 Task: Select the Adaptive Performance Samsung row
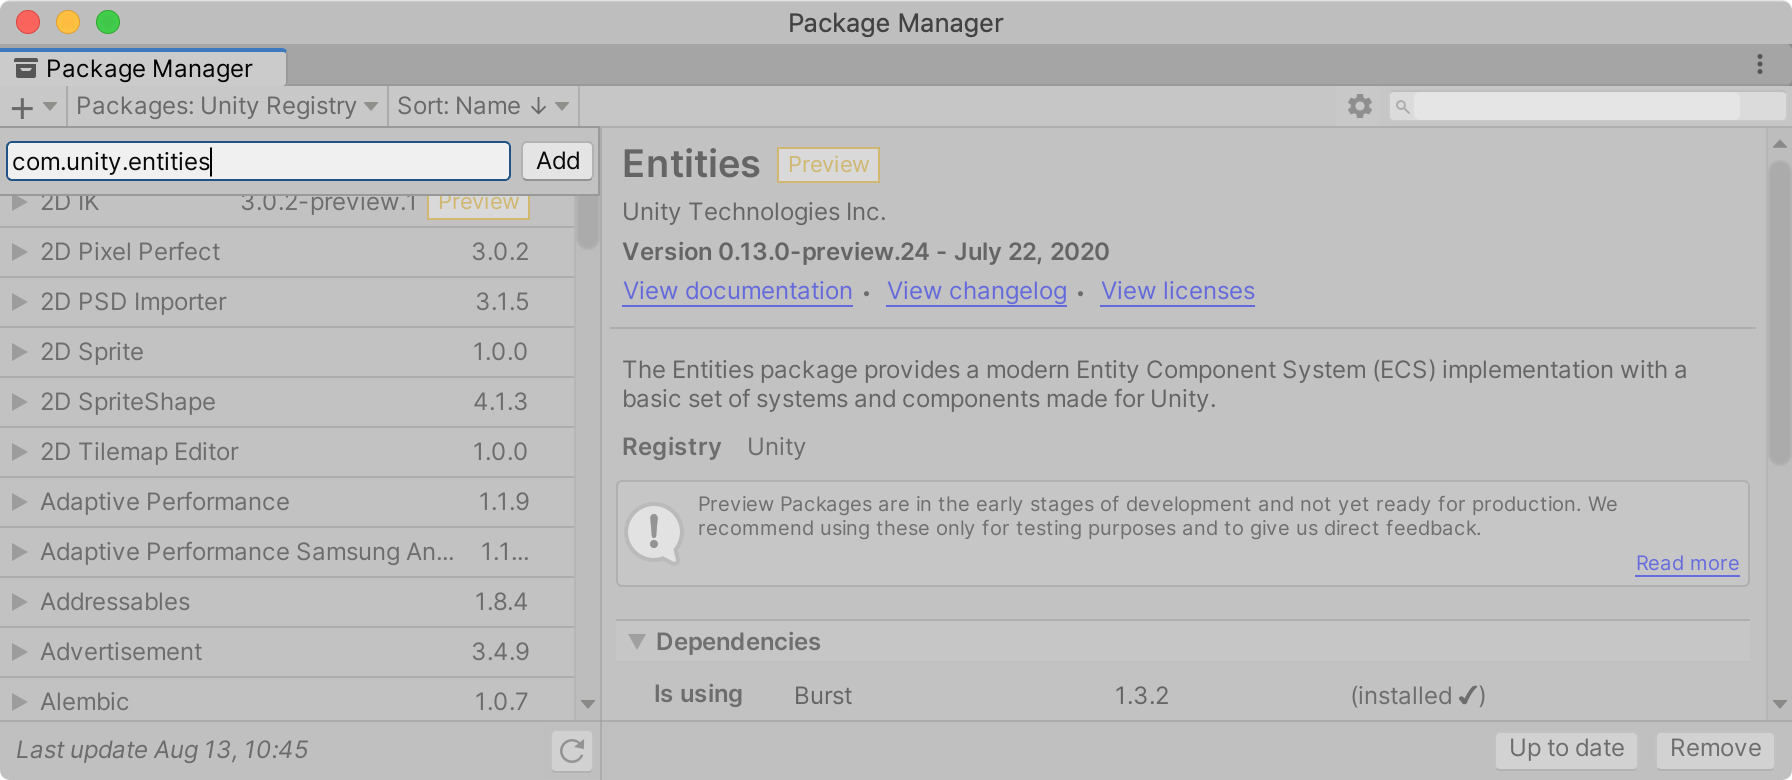(x=287, y=552)
